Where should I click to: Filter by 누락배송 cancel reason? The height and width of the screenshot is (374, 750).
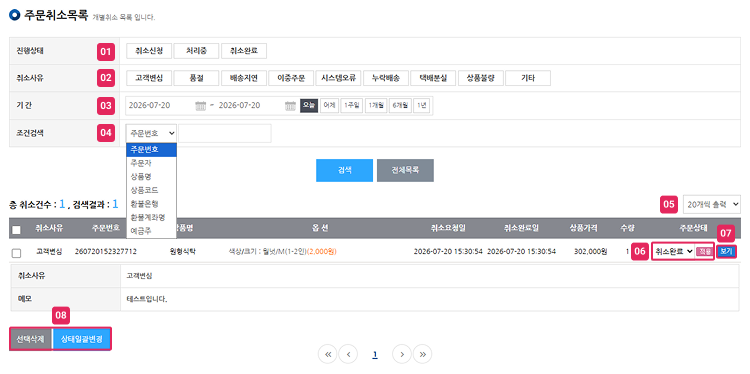point(386,78)
